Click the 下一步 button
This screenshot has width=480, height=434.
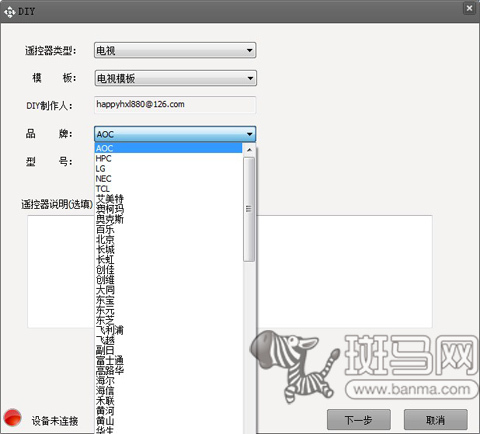pyautogui.click(x=359, y=420)
